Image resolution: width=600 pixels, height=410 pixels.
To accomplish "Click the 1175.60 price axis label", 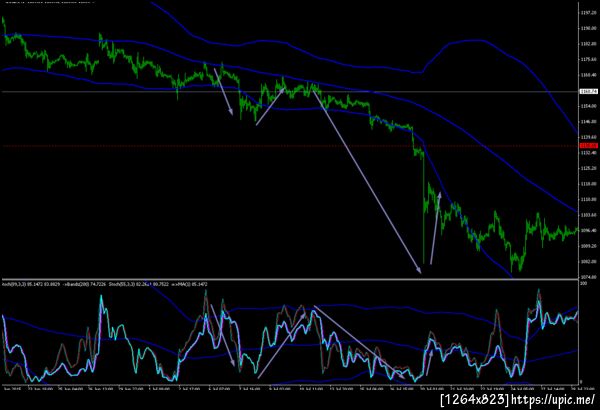I will pyautogui.click(x=589, y=59).
